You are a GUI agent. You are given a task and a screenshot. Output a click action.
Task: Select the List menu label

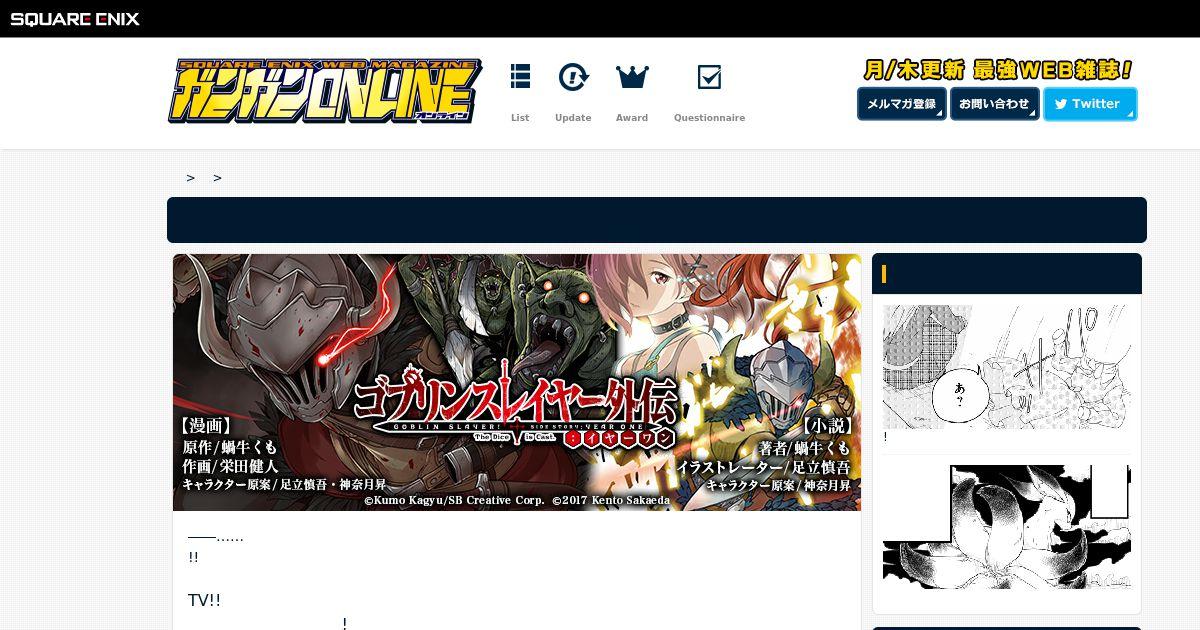tap(520, 118)
